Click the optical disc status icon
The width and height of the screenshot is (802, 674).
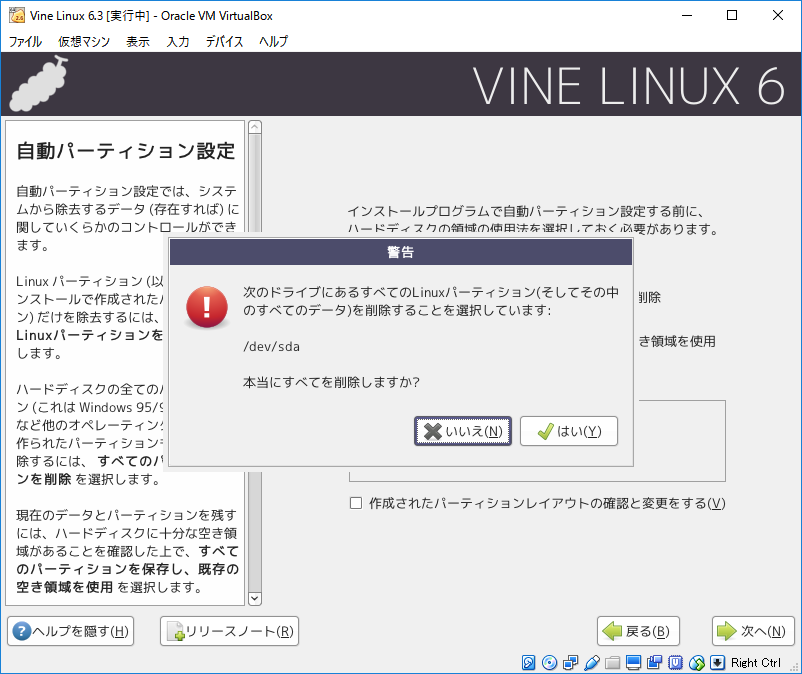549,663
